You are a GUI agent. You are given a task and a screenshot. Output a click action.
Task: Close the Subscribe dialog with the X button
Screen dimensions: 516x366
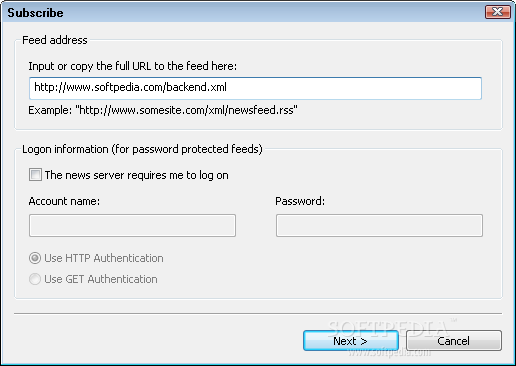pyautogui.click(x=498, y=12)
